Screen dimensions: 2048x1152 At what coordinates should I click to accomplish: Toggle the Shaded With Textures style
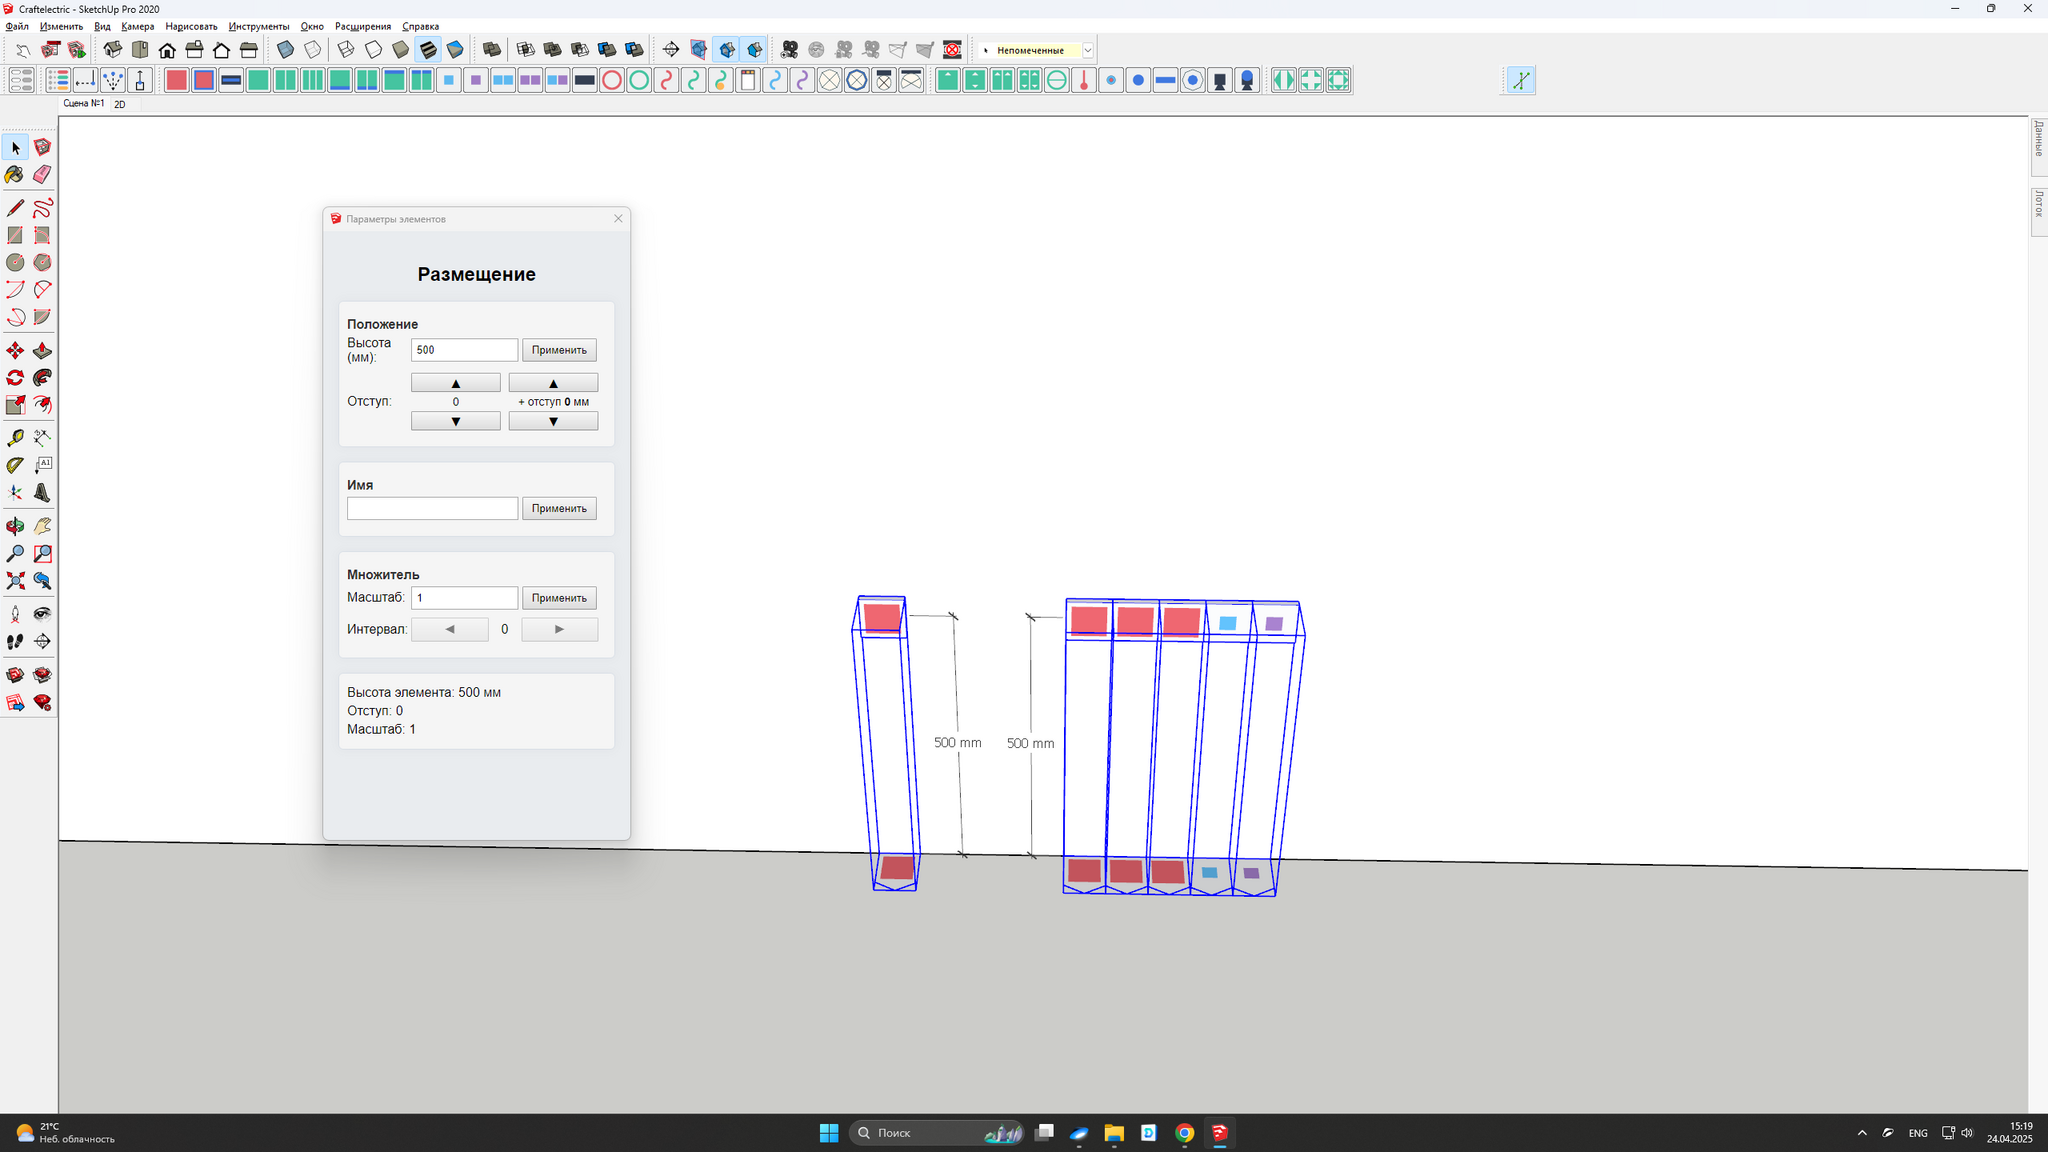click(x=428, y=50)
